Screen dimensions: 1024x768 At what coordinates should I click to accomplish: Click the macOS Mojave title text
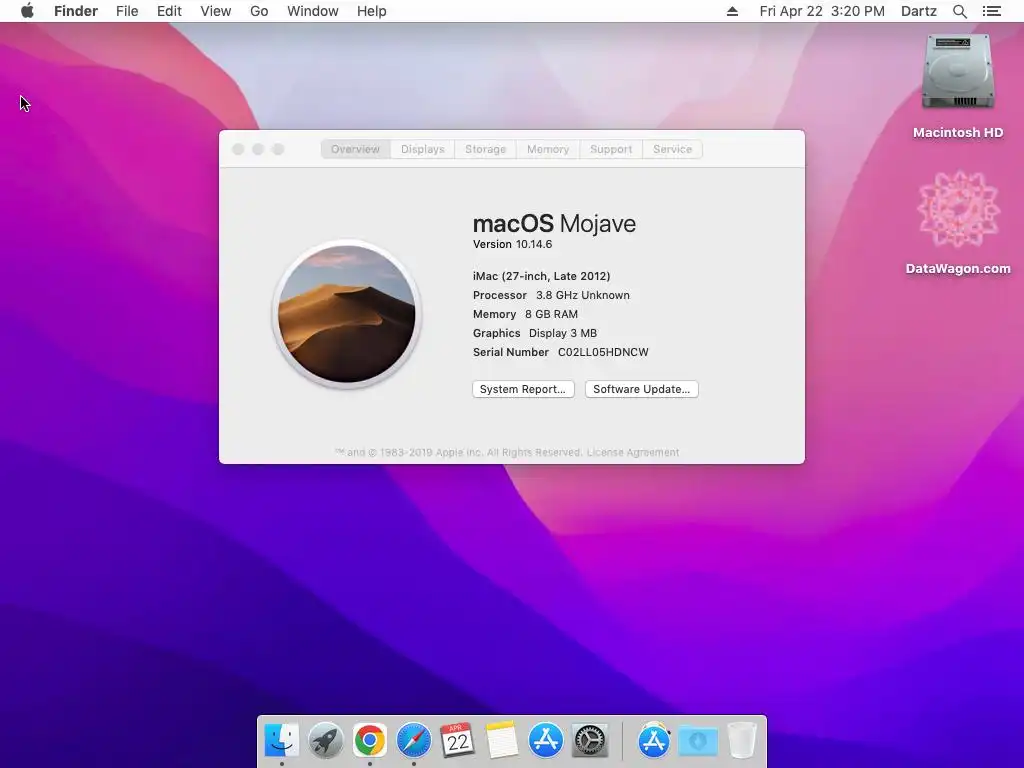(x=554, y=223)
